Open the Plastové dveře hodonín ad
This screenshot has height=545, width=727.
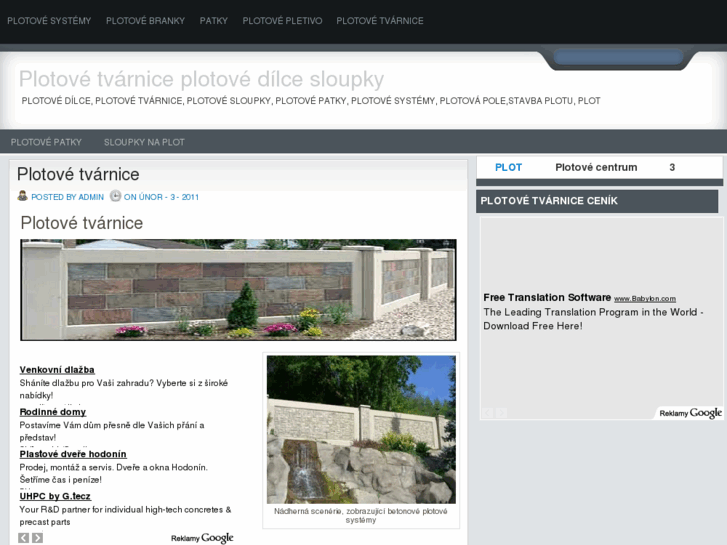(73, 454)
